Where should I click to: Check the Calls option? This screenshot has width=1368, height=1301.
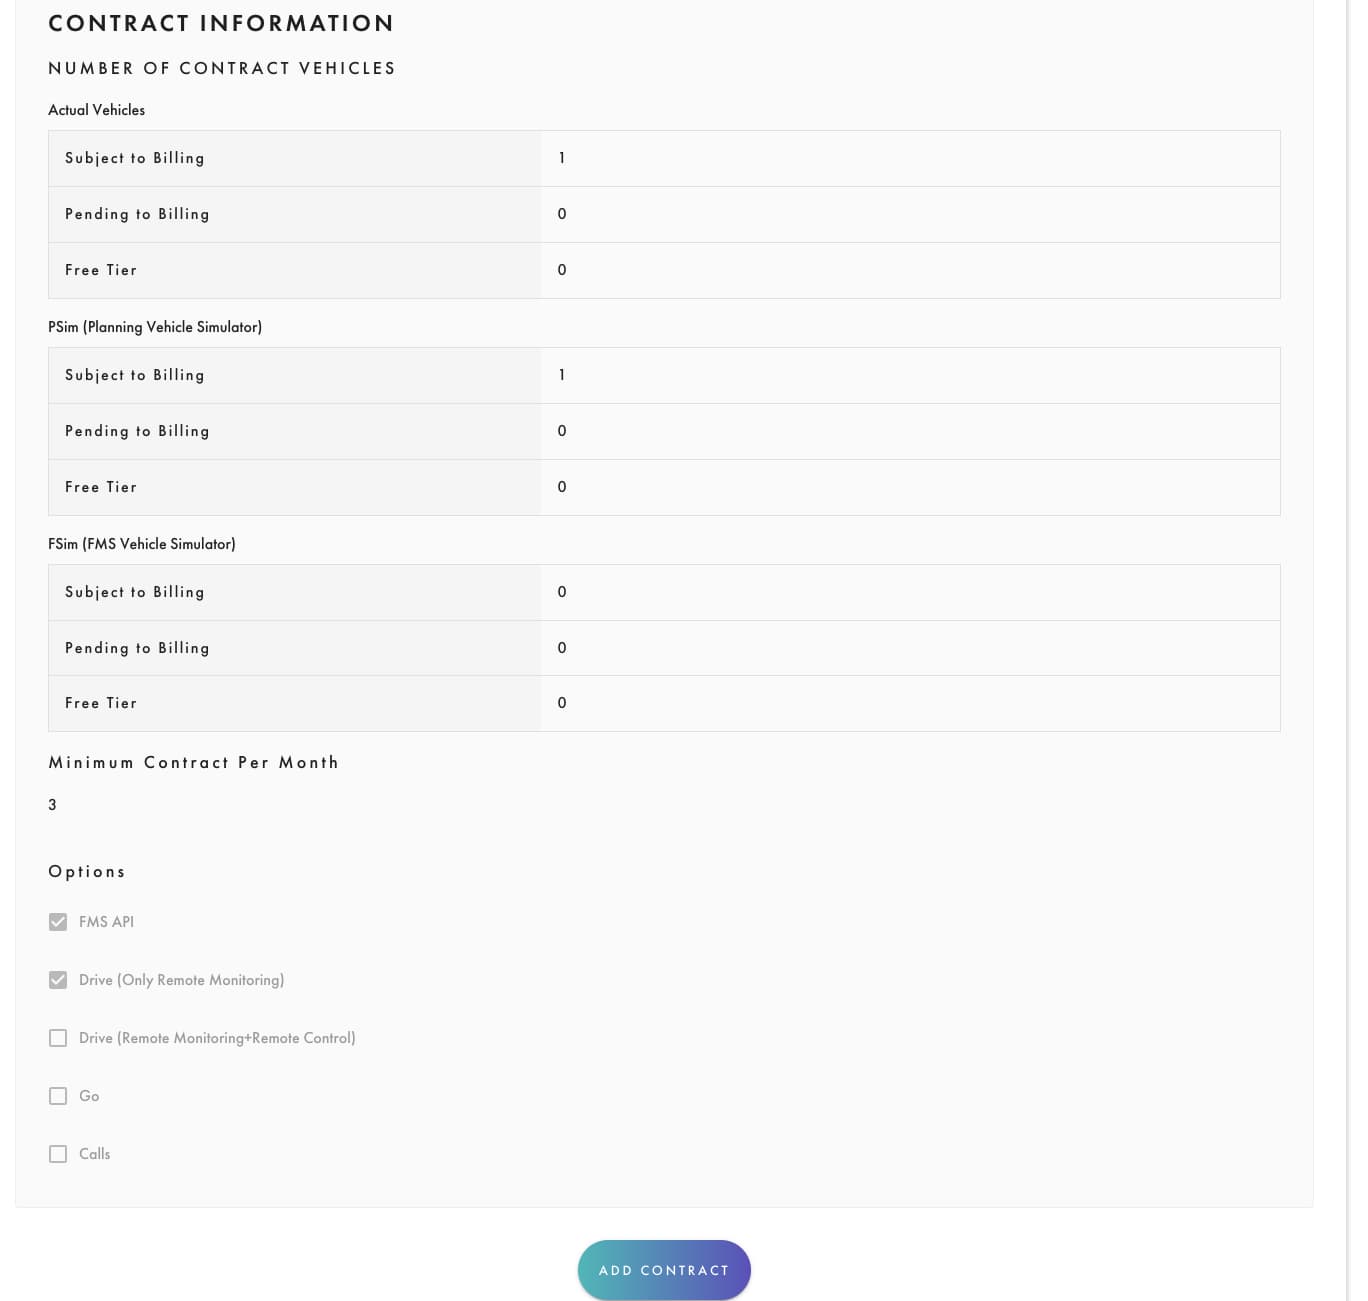pyautogui.click(x=58, y=1154)
